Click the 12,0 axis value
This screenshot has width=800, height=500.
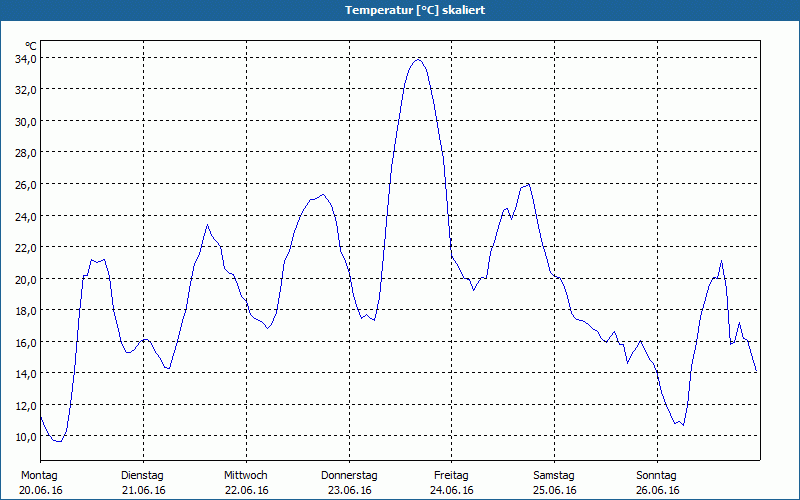click(26, 406)
